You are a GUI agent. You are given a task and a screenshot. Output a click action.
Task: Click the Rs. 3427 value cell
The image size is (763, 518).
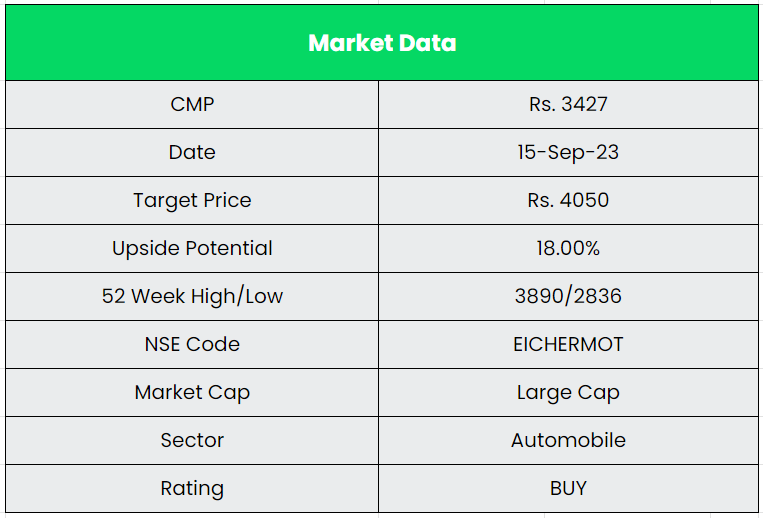pyautogui.click(x=568, y=104)
